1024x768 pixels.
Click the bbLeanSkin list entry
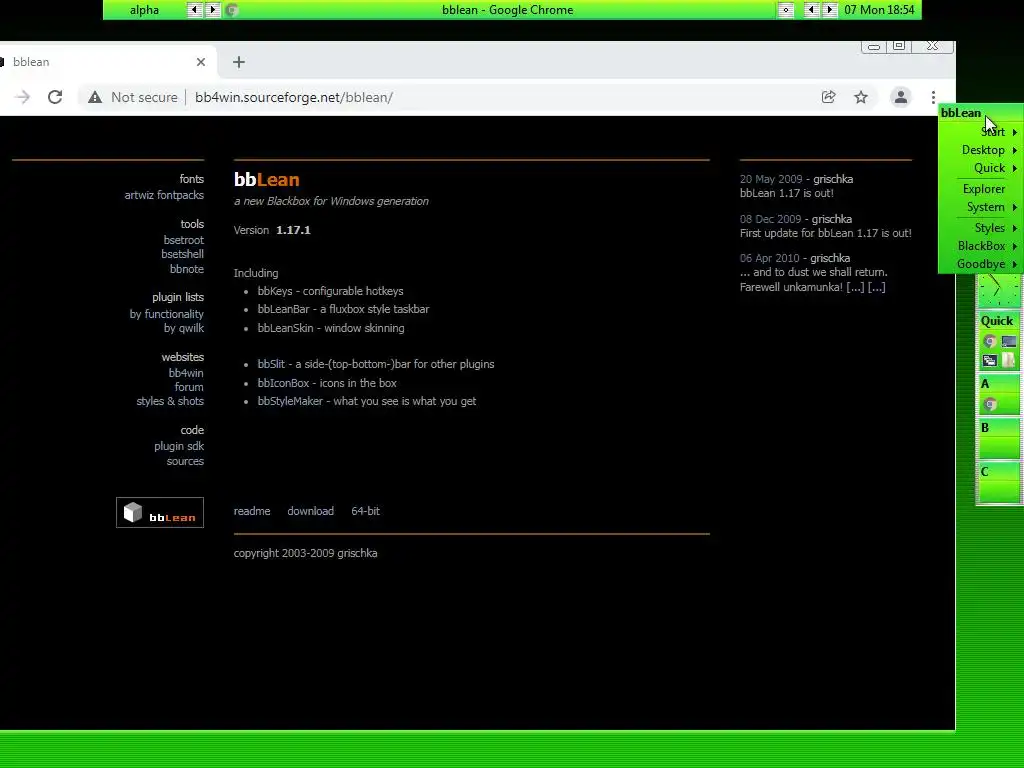pyautogui.click(x=331, y=328)
